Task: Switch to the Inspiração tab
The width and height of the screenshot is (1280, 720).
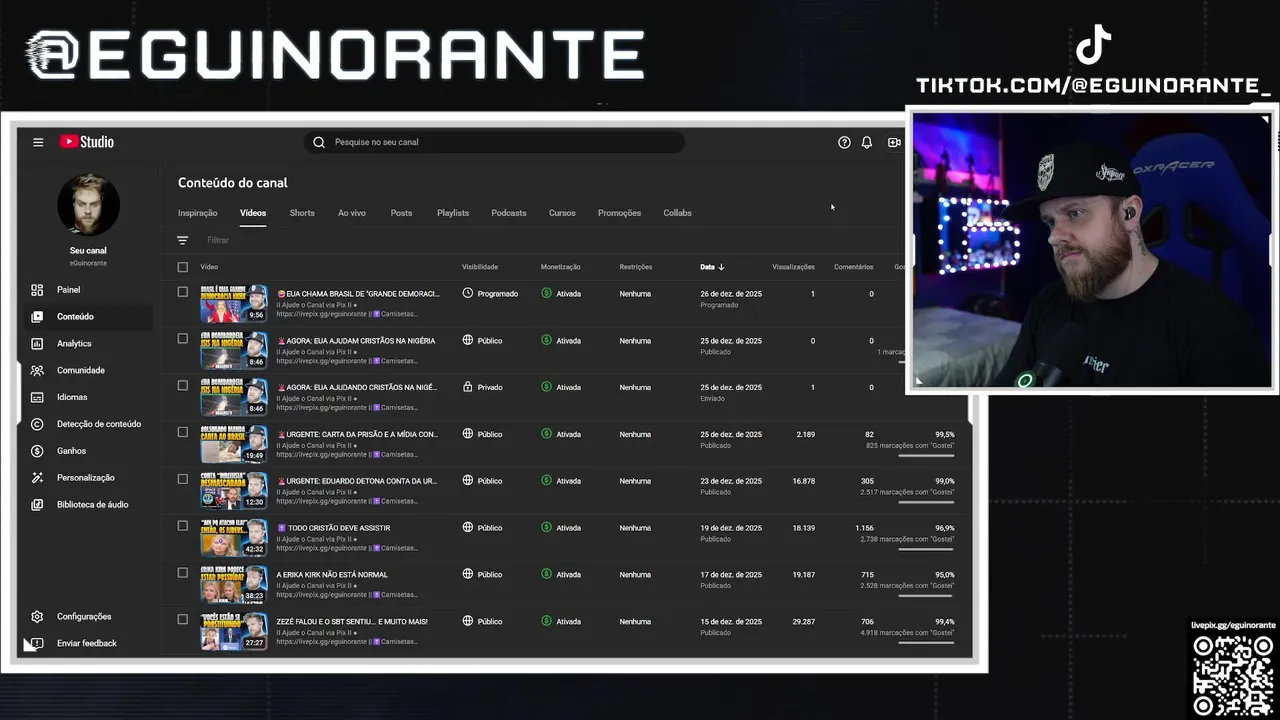Action: point(197,213)
